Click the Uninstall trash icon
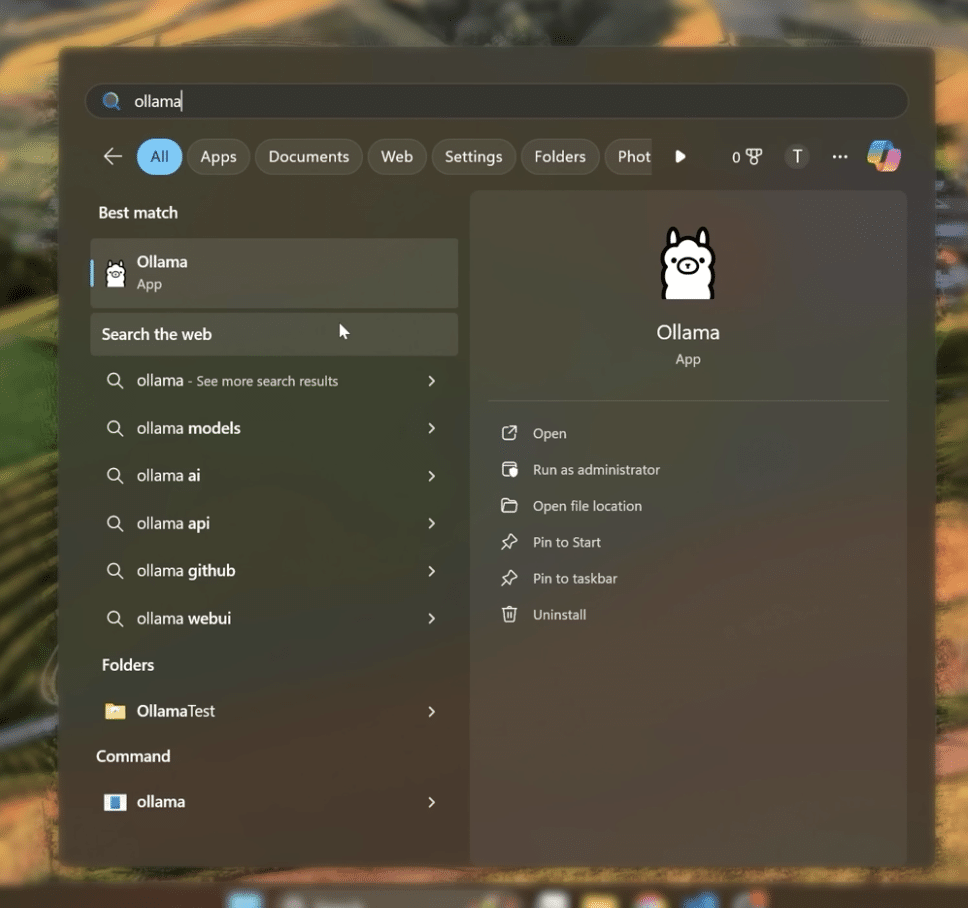The width and height of the screenshot is (968, 908). pos(509,615)
